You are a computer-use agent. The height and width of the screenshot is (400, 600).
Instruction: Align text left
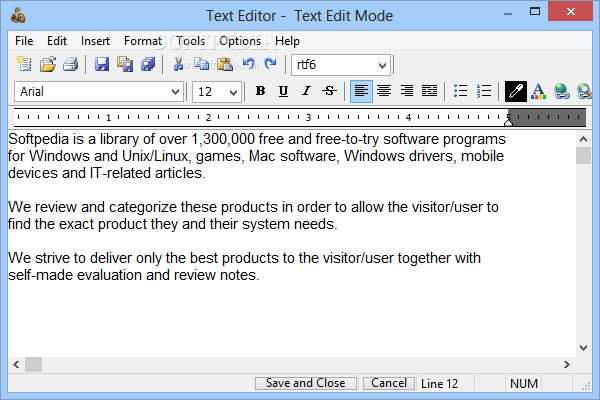coord(361,91)
